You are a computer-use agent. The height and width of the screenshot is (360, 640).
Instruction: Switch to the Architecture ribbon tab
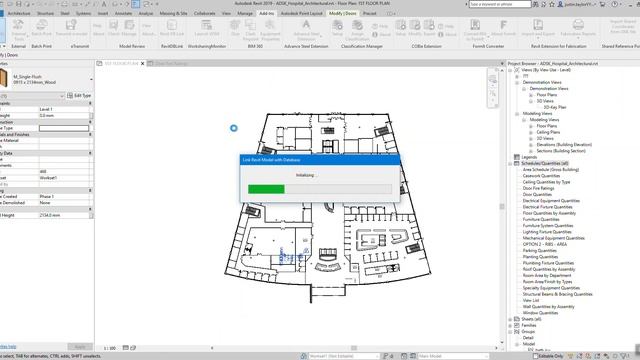click(19, 13)
